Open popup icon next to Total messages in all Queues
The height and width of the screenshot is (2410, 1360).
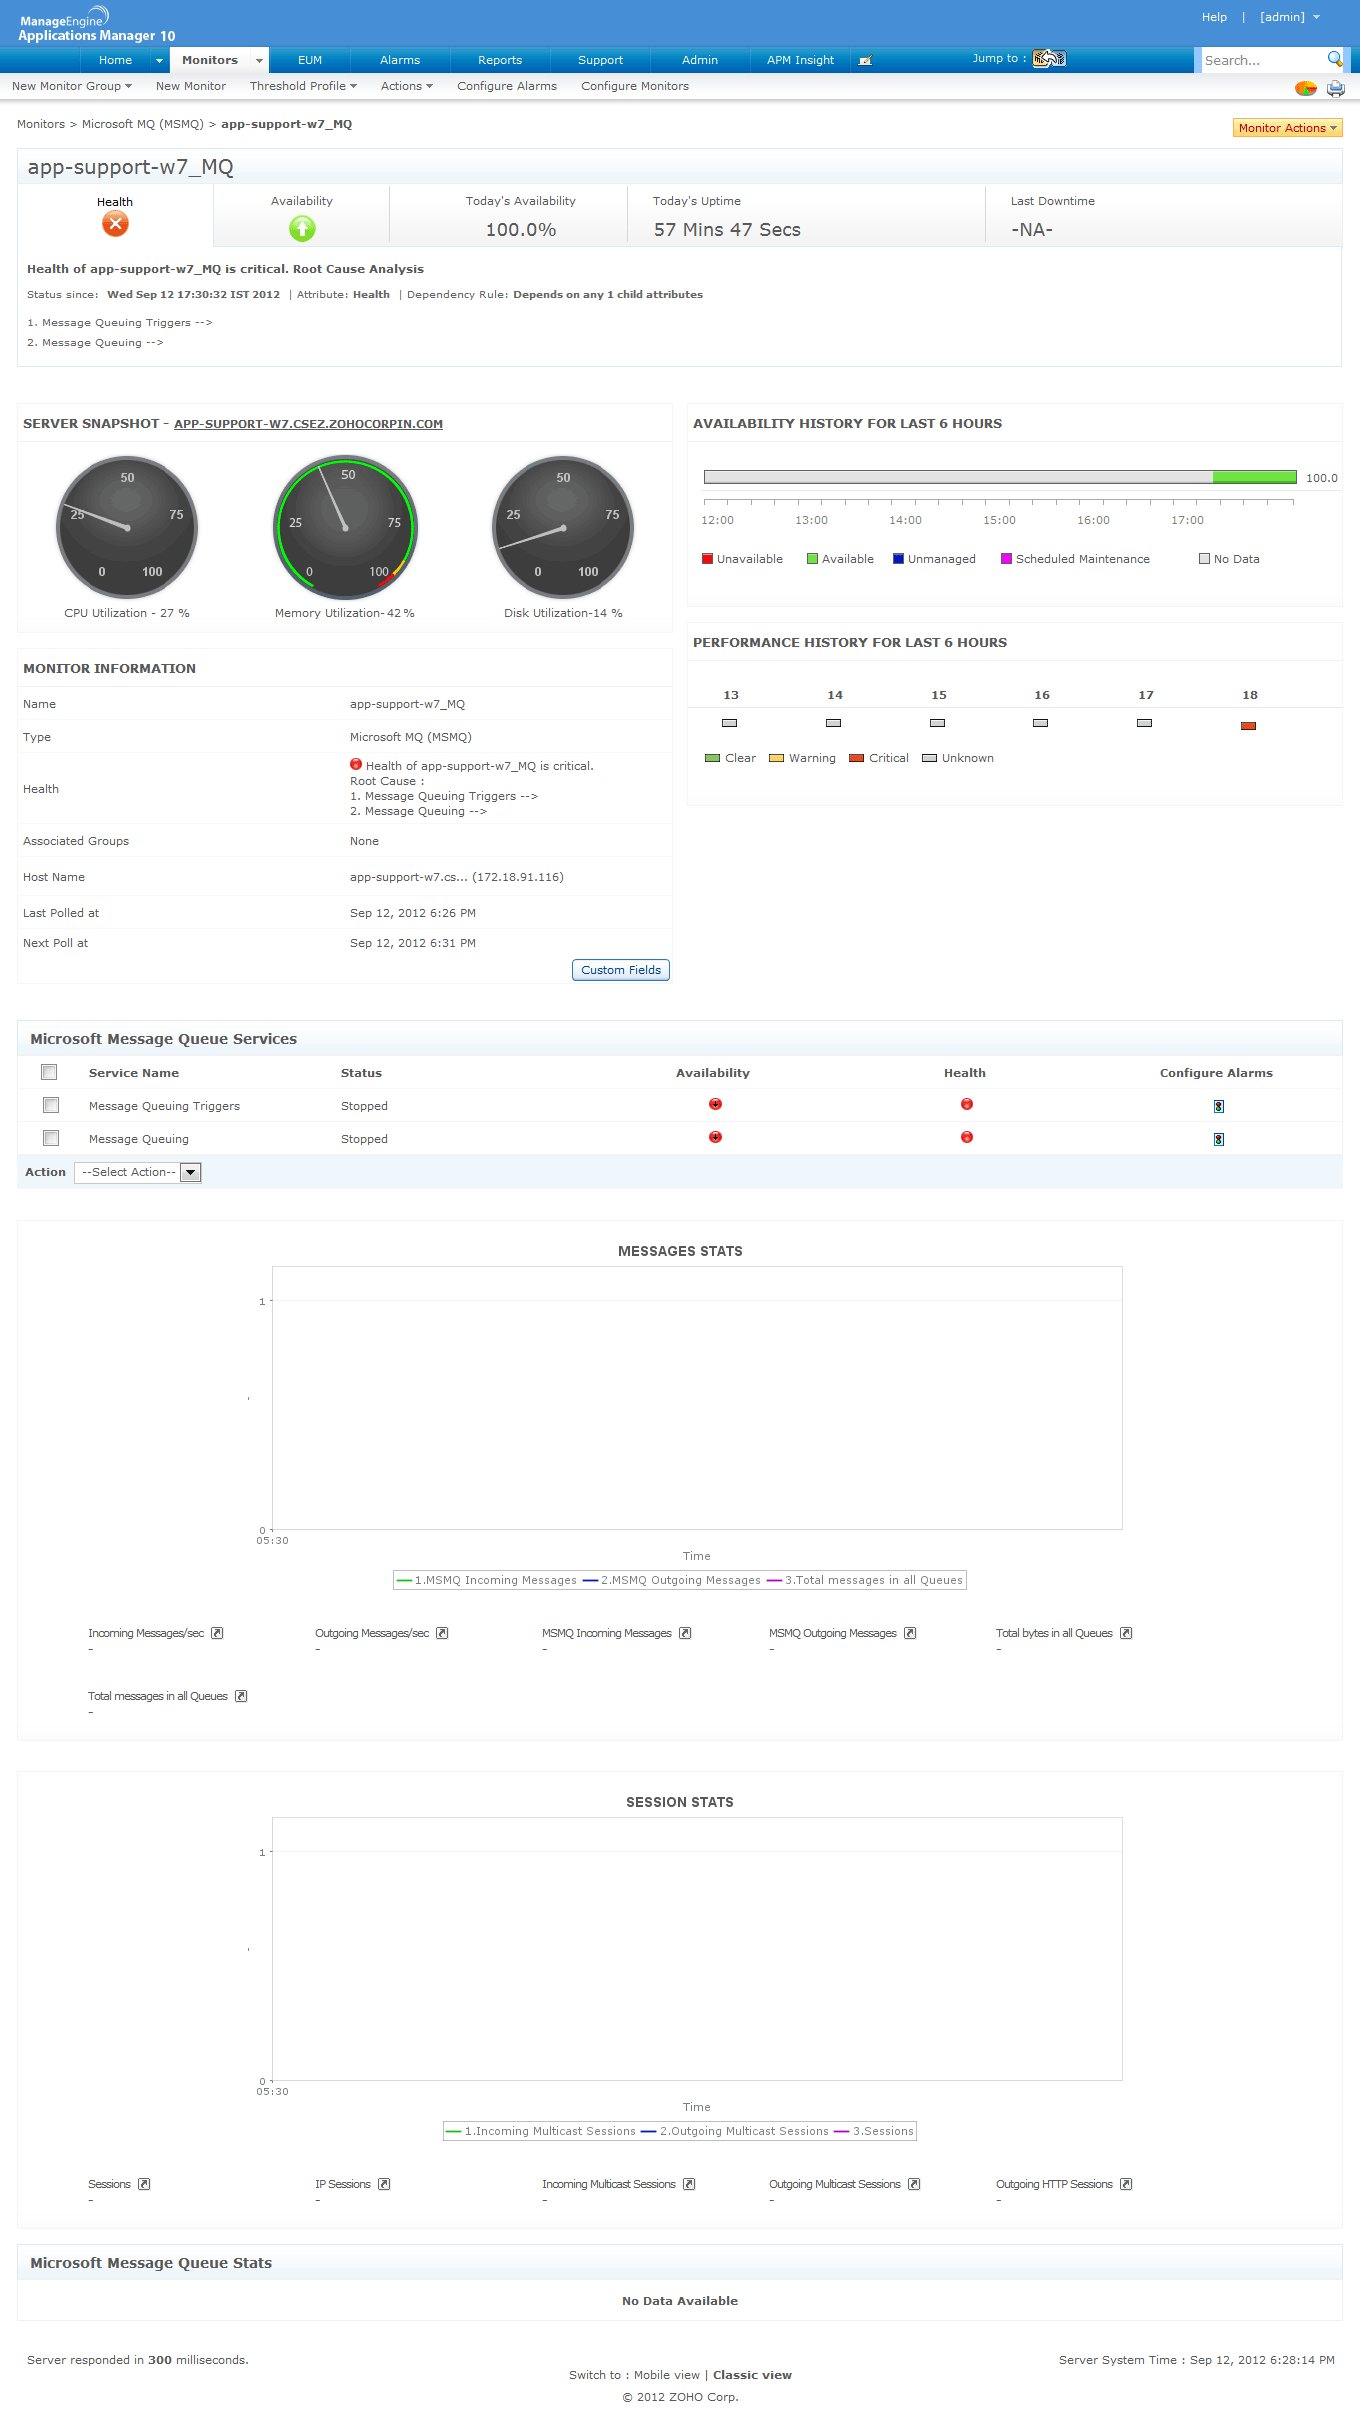click(x=241, y=1696)
